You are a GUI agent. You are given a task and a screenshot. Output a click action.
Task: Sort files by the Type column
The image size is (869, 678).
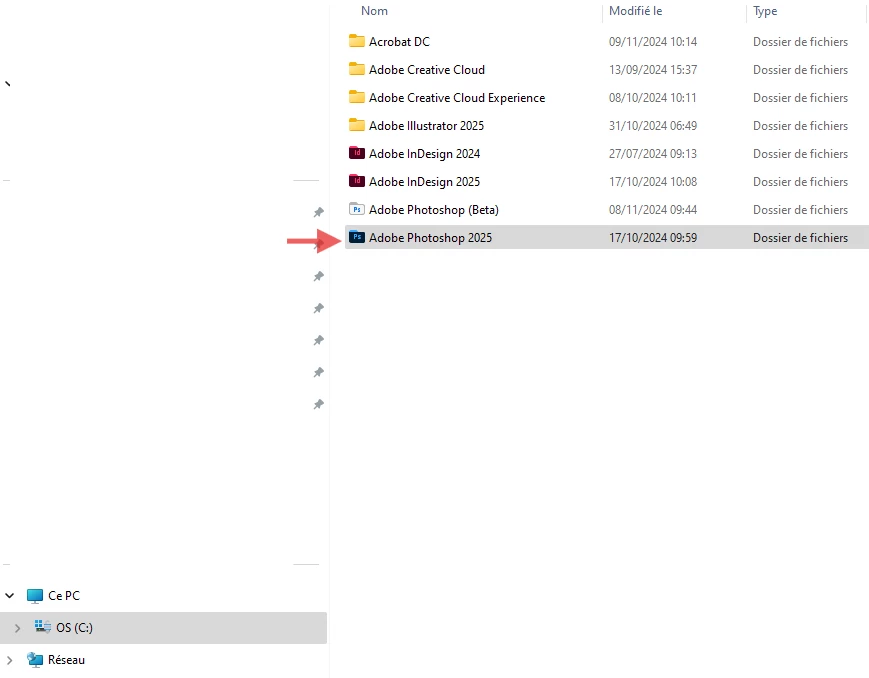(765, 11)
